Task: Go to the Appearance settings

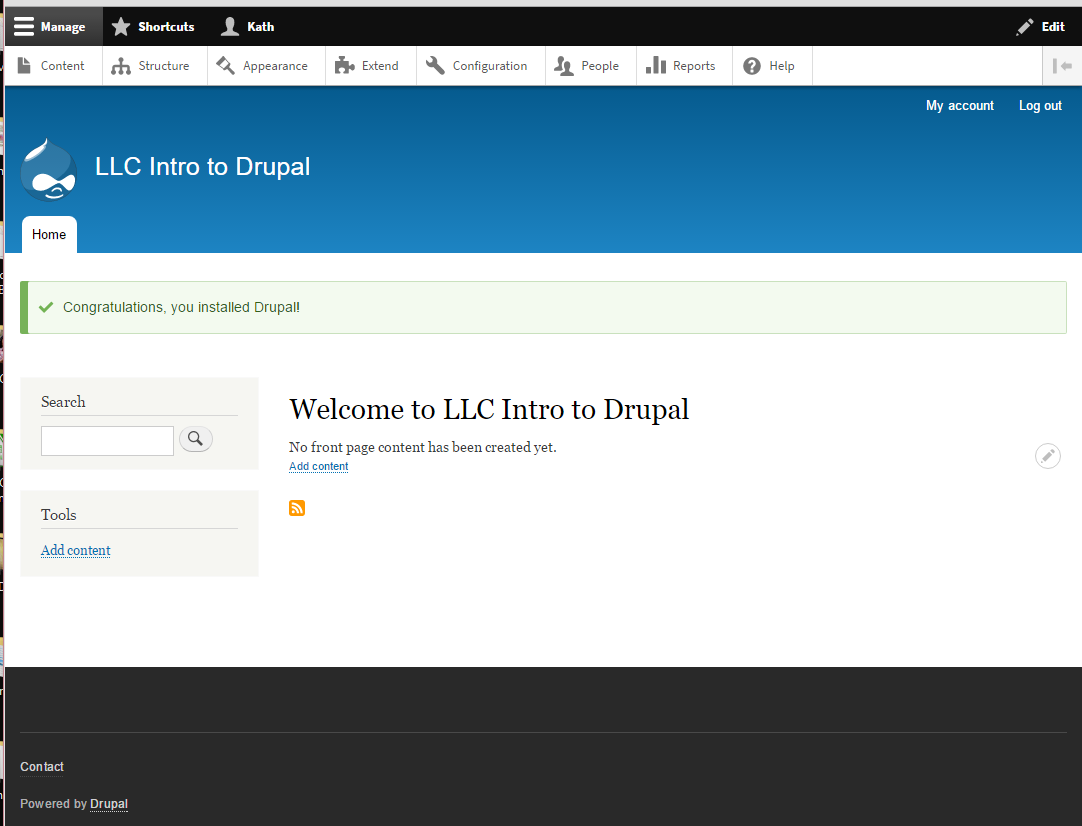Action: click(266, 66)
